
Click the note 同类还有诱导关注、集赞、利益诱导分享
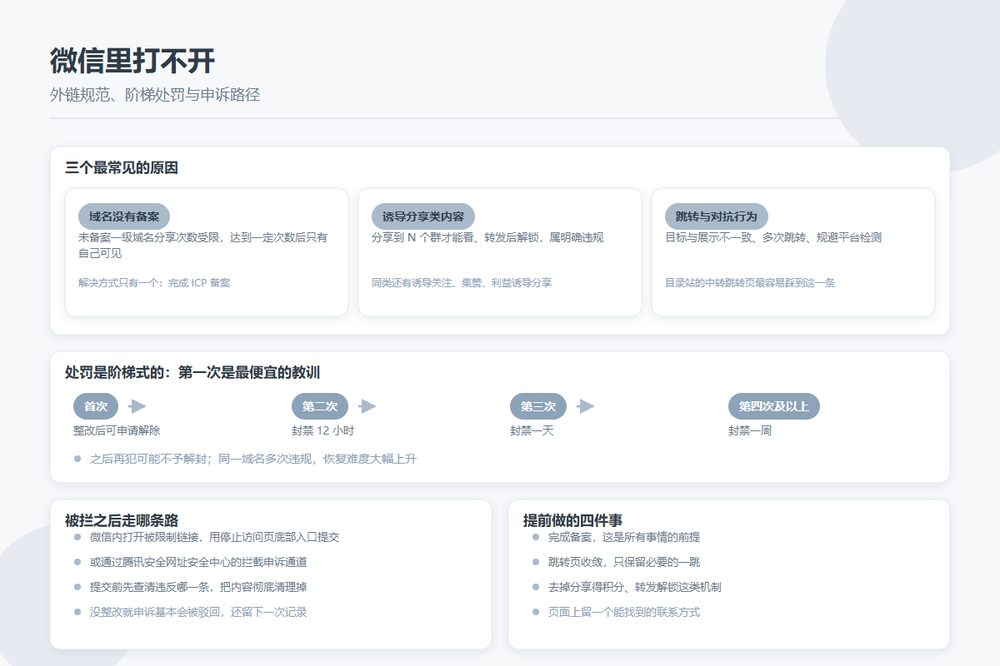click(462, 283)
